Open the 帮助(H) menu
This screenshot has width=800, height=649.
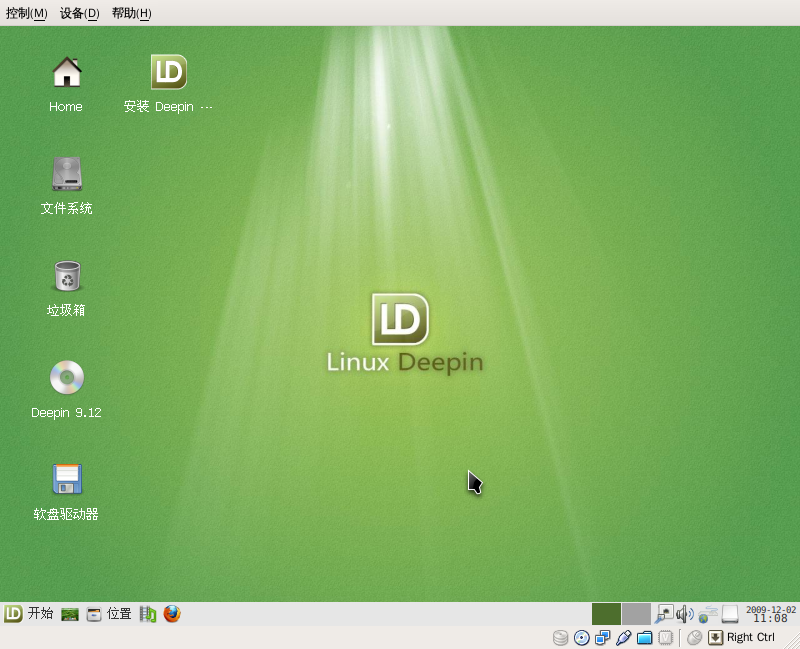(131, 13)
